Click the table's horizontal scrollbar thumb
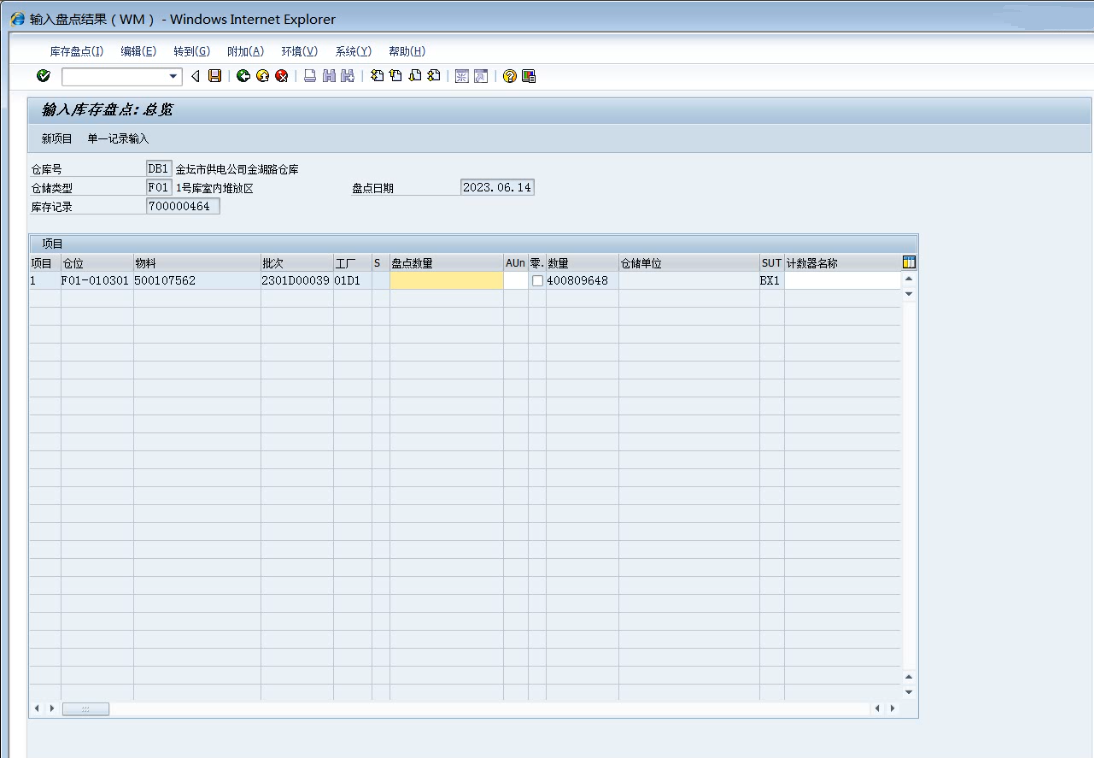The height and width of the screenshot is (758, 1094). point(86,709)
